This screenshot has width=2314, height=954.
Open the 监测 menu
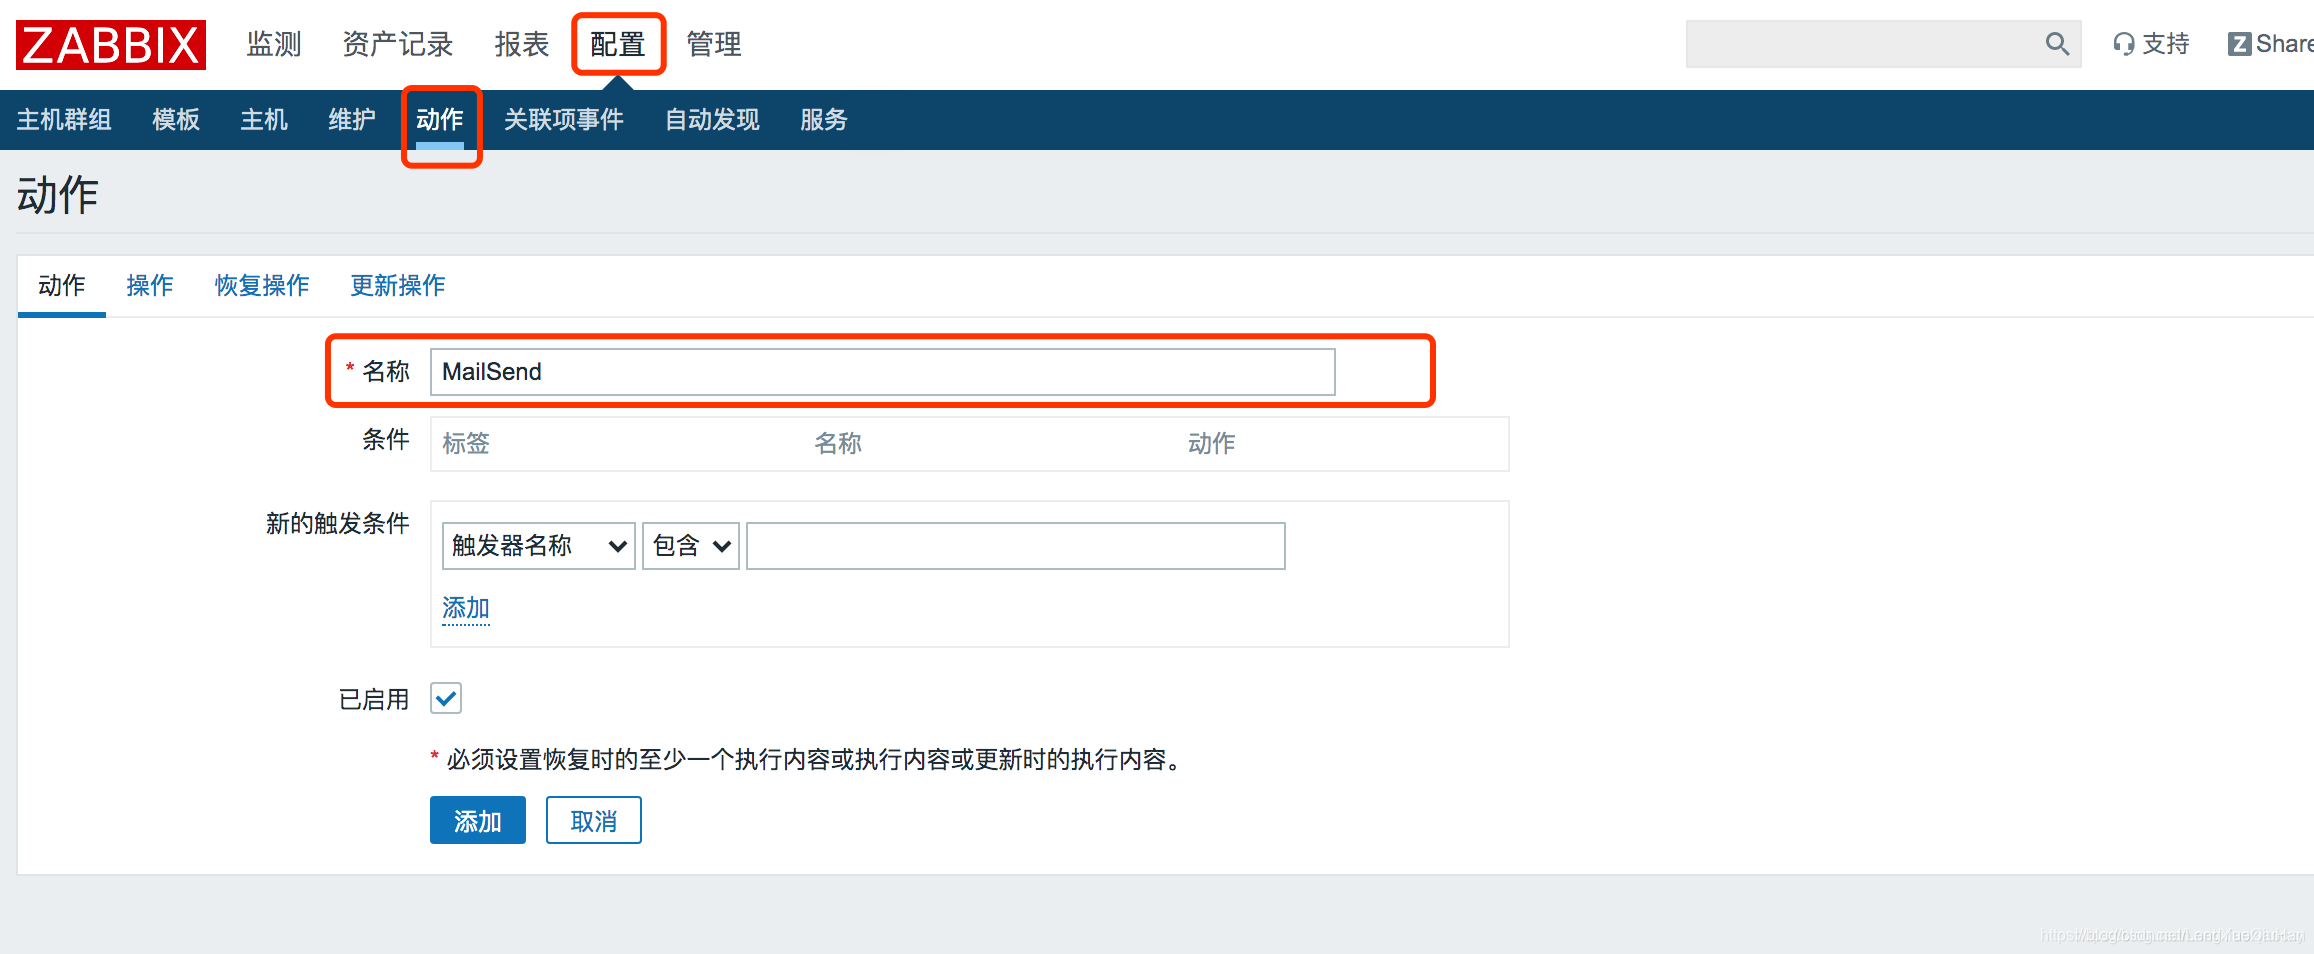[x=274, y=44]
